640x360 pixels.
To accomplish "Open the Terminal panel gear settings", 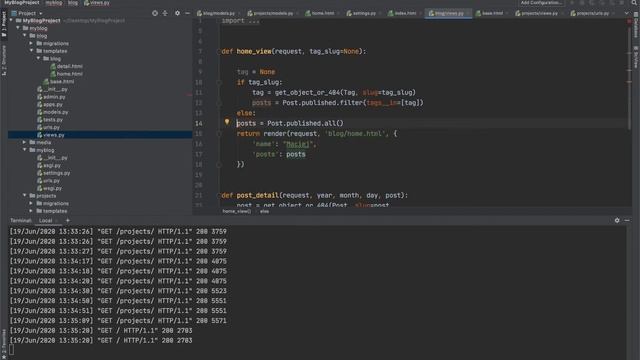I will click(617, 220).
